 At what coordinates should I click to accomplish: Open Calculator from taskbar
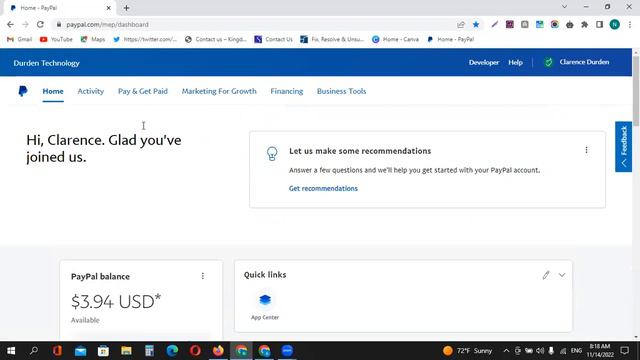[x=149, y=351]
